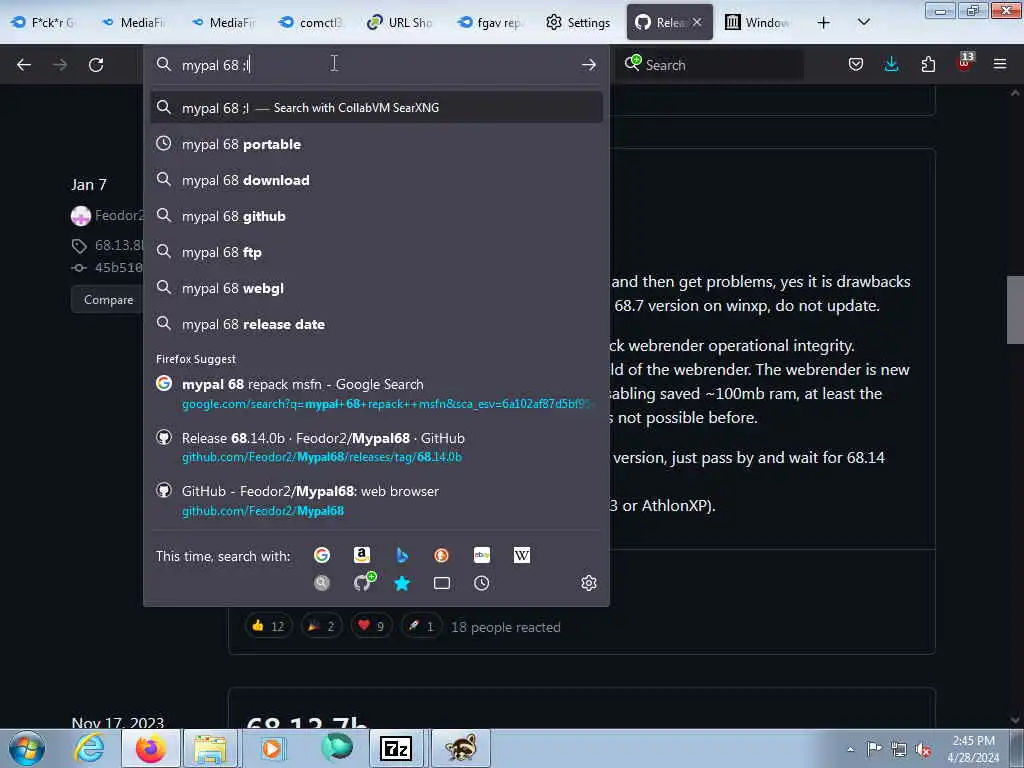Image resolution: width=1024 pixels, height=768 pixels.
Task: Open Pocket save icon
Action: point(856,64)
